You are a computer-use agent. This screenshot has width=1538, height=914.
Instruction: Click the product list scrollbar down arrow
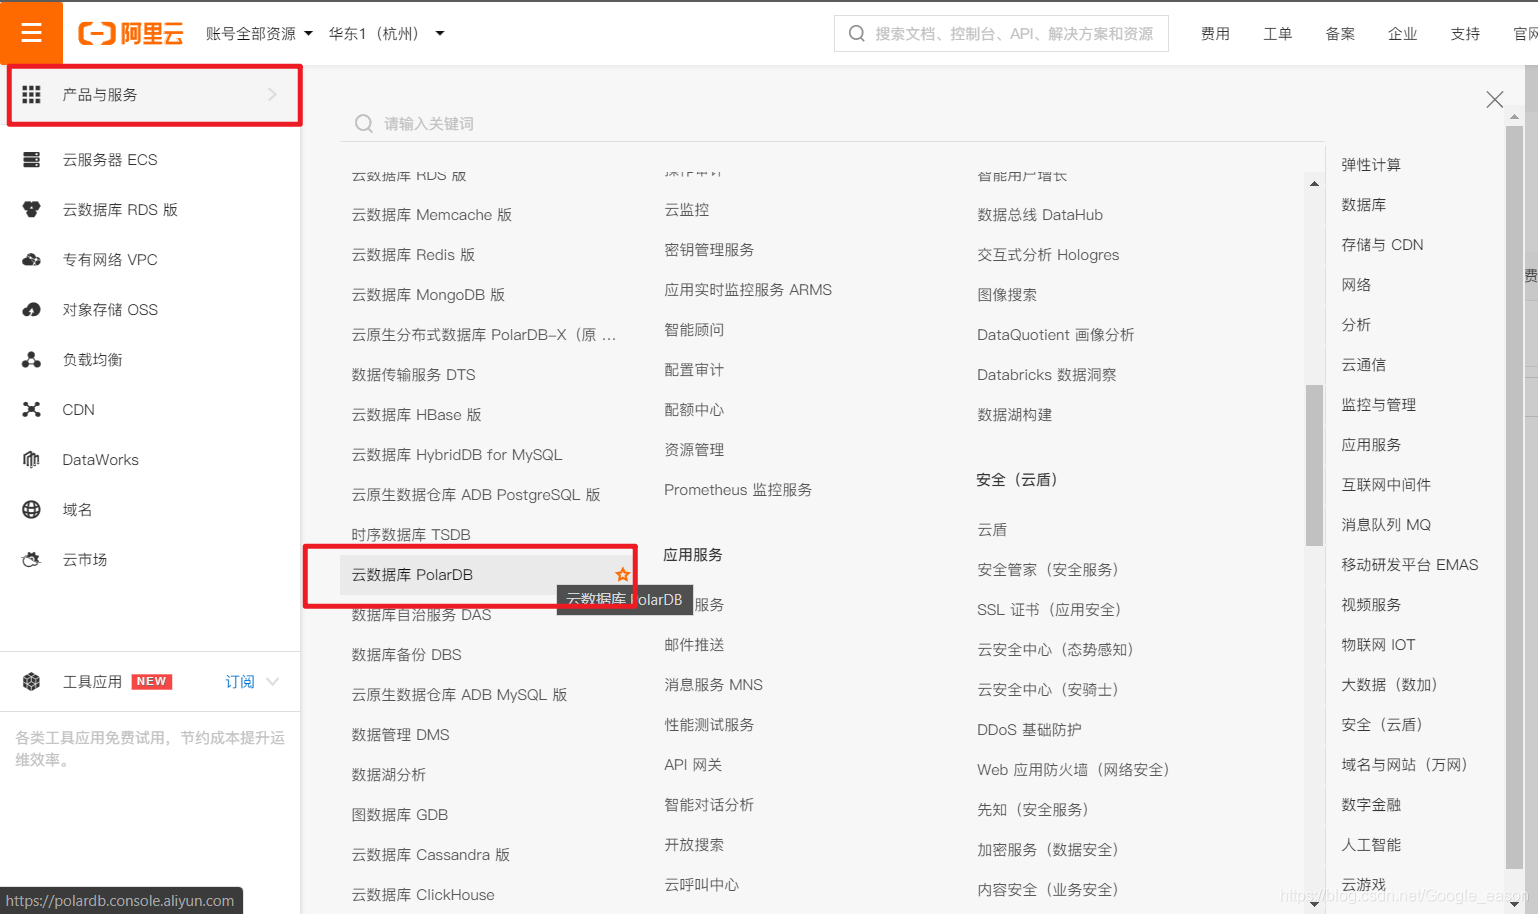point(1314,903)
